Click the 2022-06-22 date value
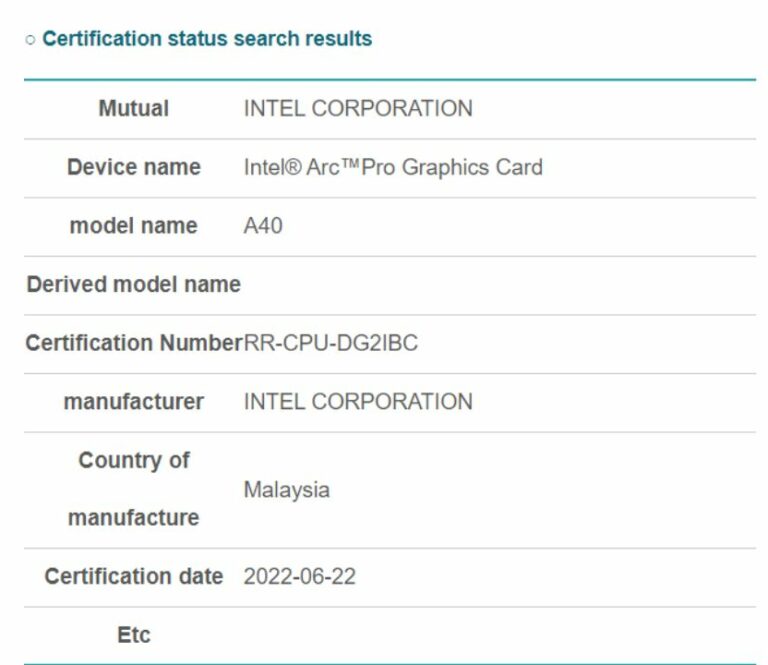Viewport: 768px width, 665px height. [x=299, y=577]
